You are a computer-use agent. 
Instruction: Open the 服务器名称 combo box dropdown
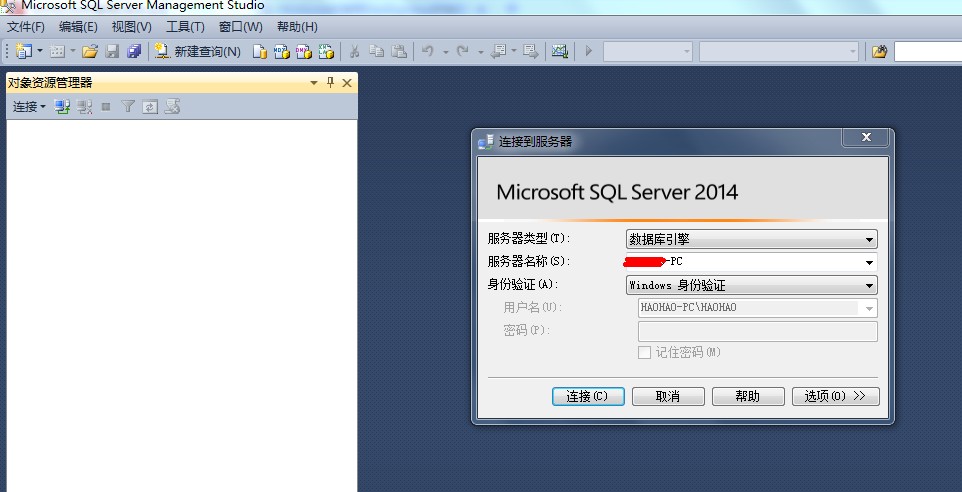869,262
